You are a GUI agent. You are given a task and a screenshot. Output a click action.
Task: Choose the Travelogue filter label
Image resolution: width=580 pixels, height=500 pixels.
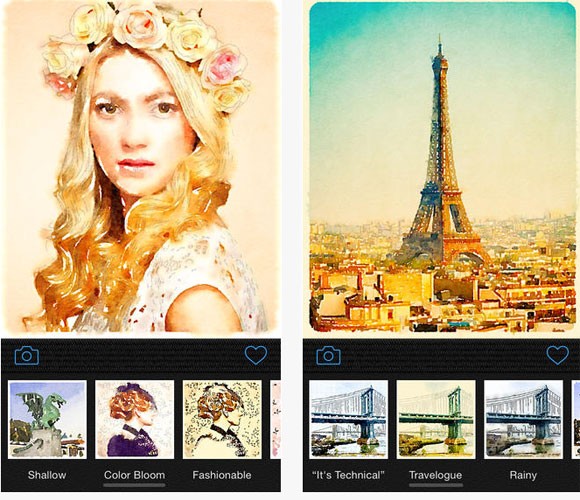click(435, 475)
